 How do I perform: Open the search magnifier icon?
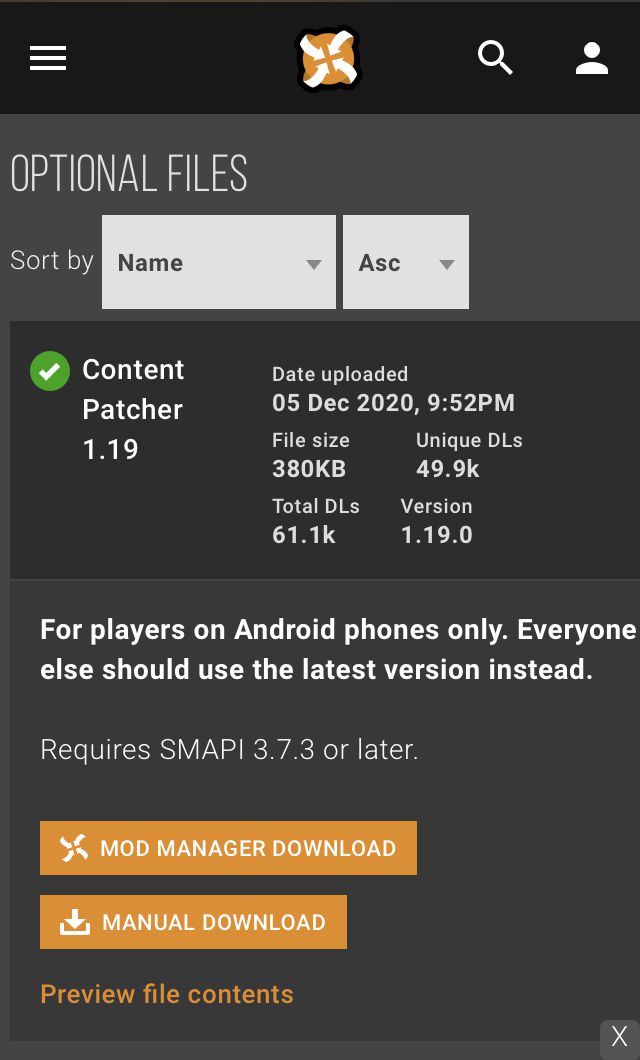coord(494,59)
